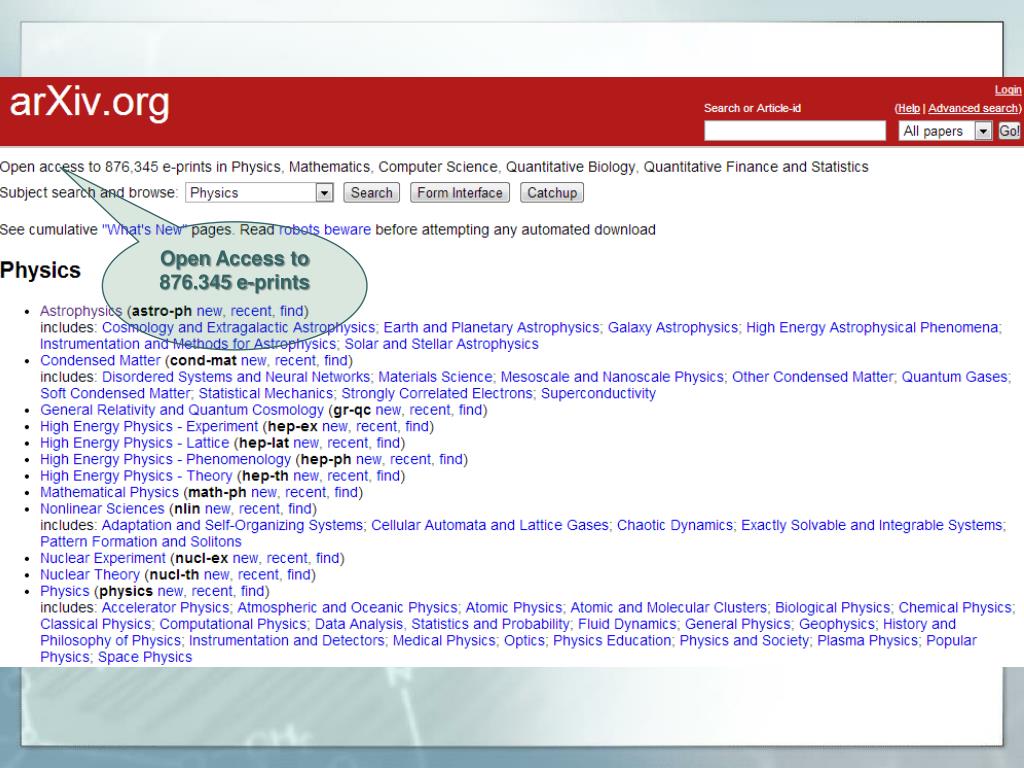
Task: Open Space Physics link
Action: (x=145, y=657)
